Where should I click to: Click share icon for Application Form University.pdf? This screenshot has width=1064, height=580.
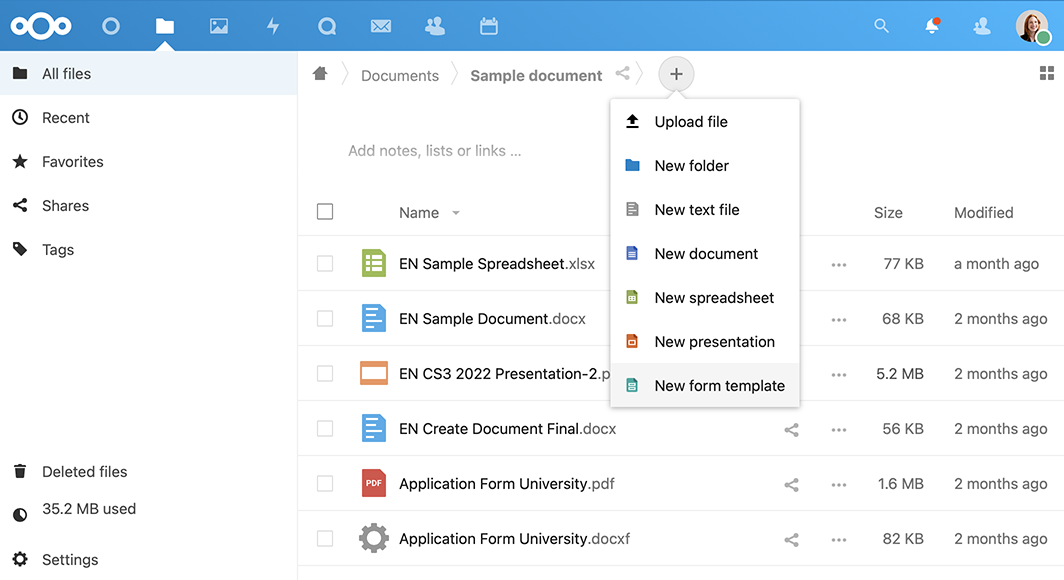tap(791, 485)
